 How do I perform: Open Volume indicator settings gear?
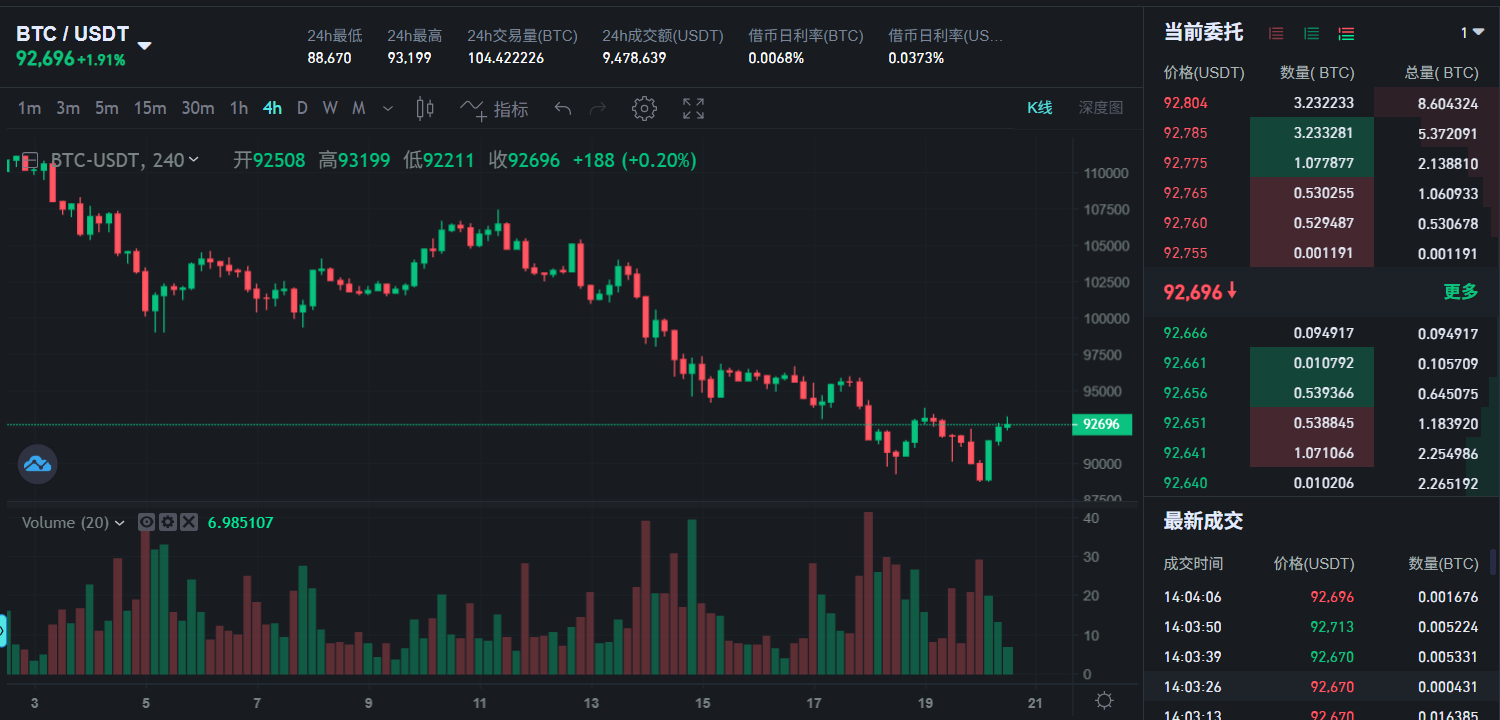click(168, 522)
